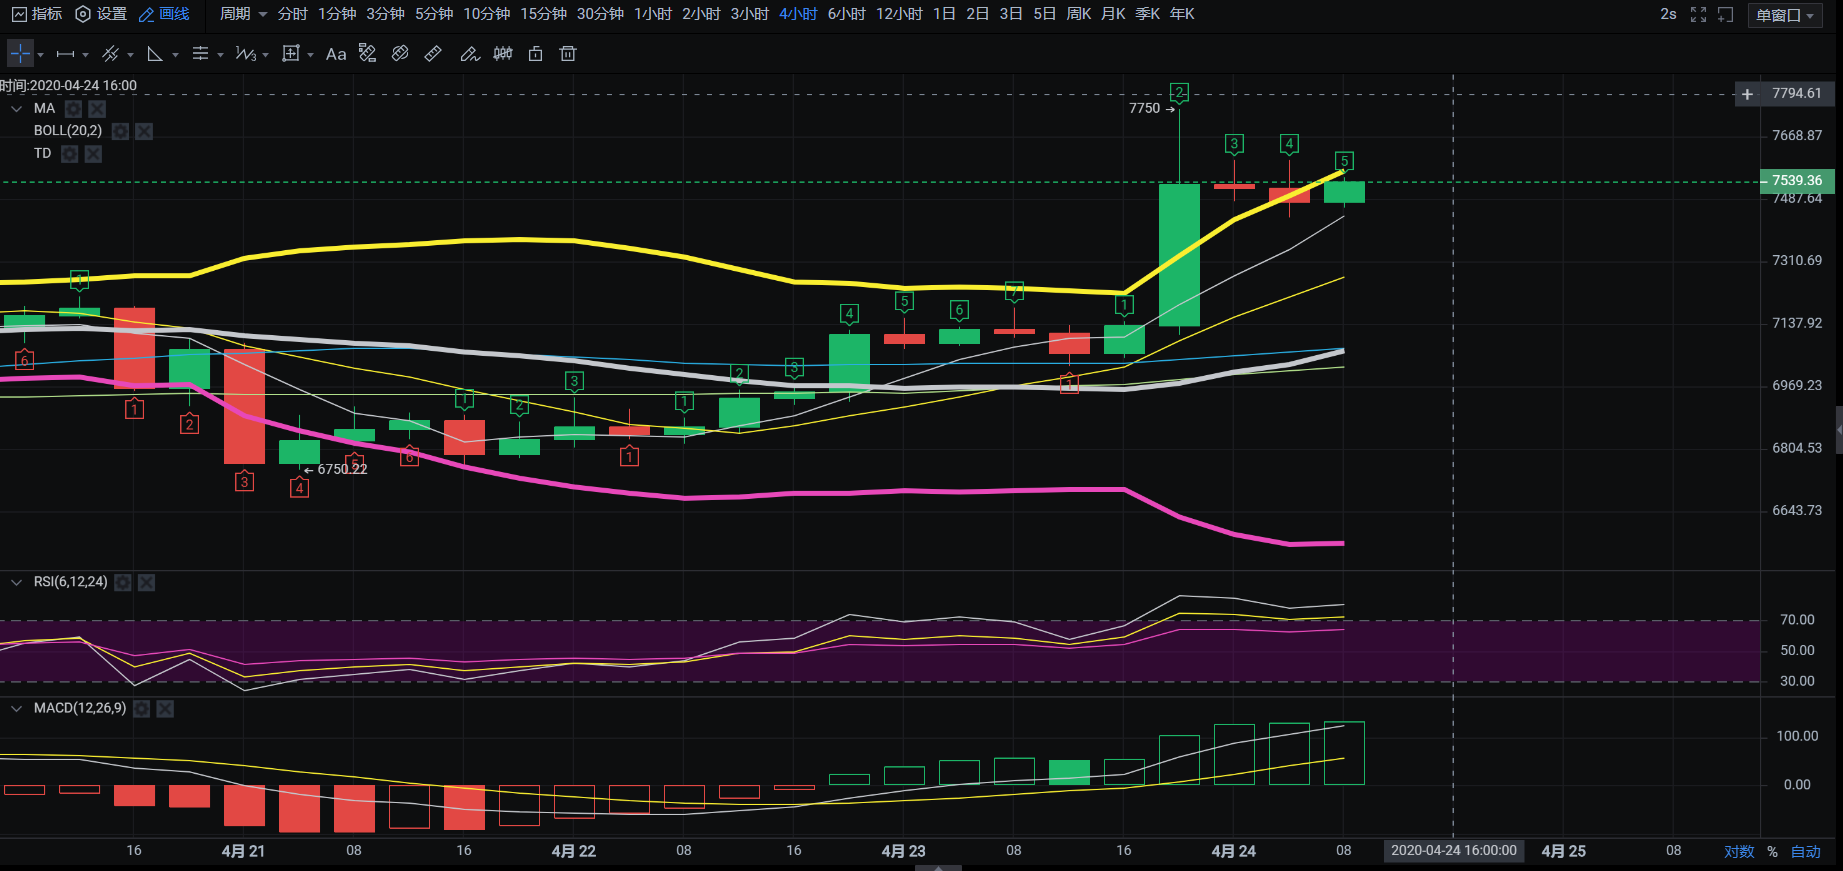Click the 2020-04-24 16:00:00 time label
The image size is (1843, 871).
point(1454,851)
